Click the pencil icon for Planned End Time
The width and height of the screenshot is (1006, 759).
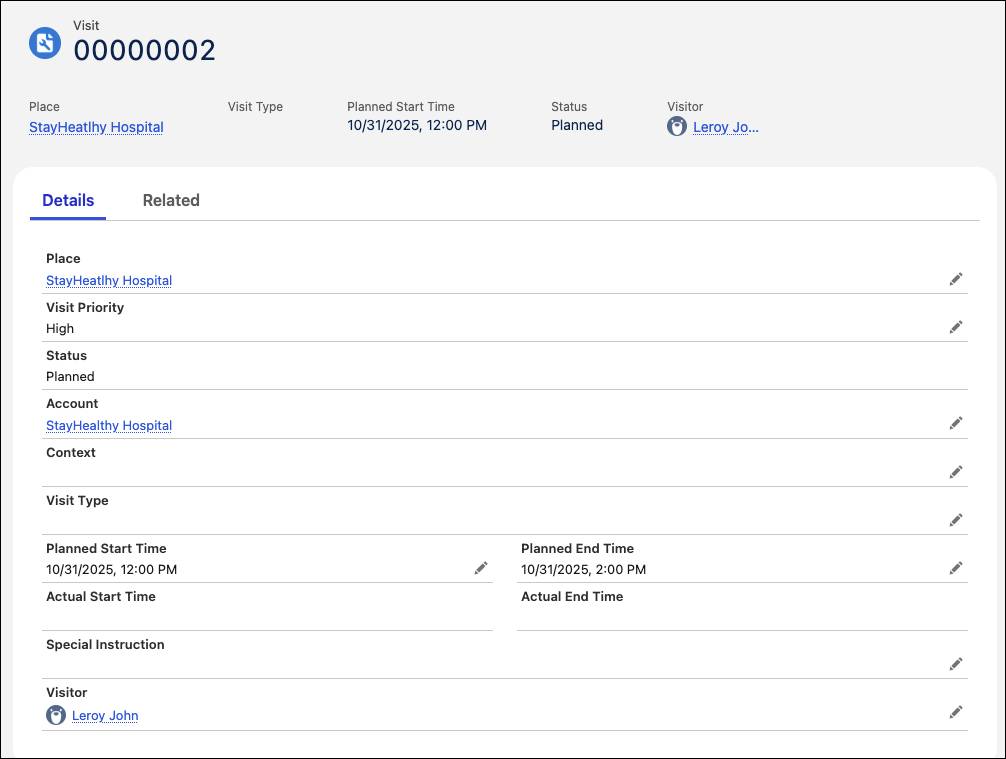point(956,567)
